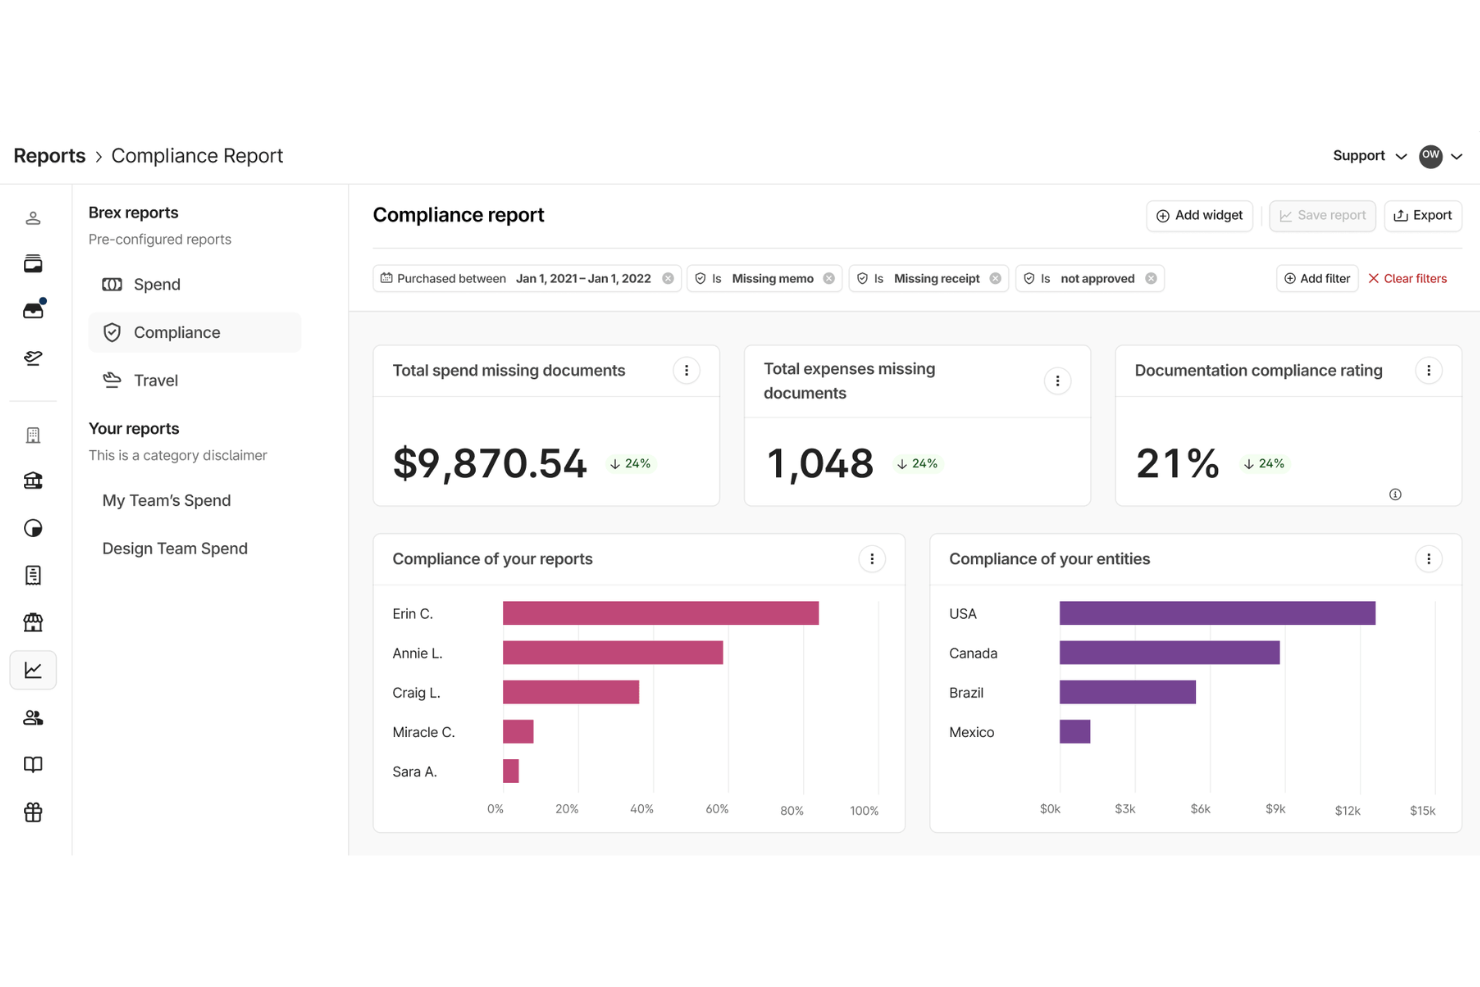Click the Compliance Report breadcrumb text
Image resolution: width=1480 pixels, height=987 pixels.
197,156
